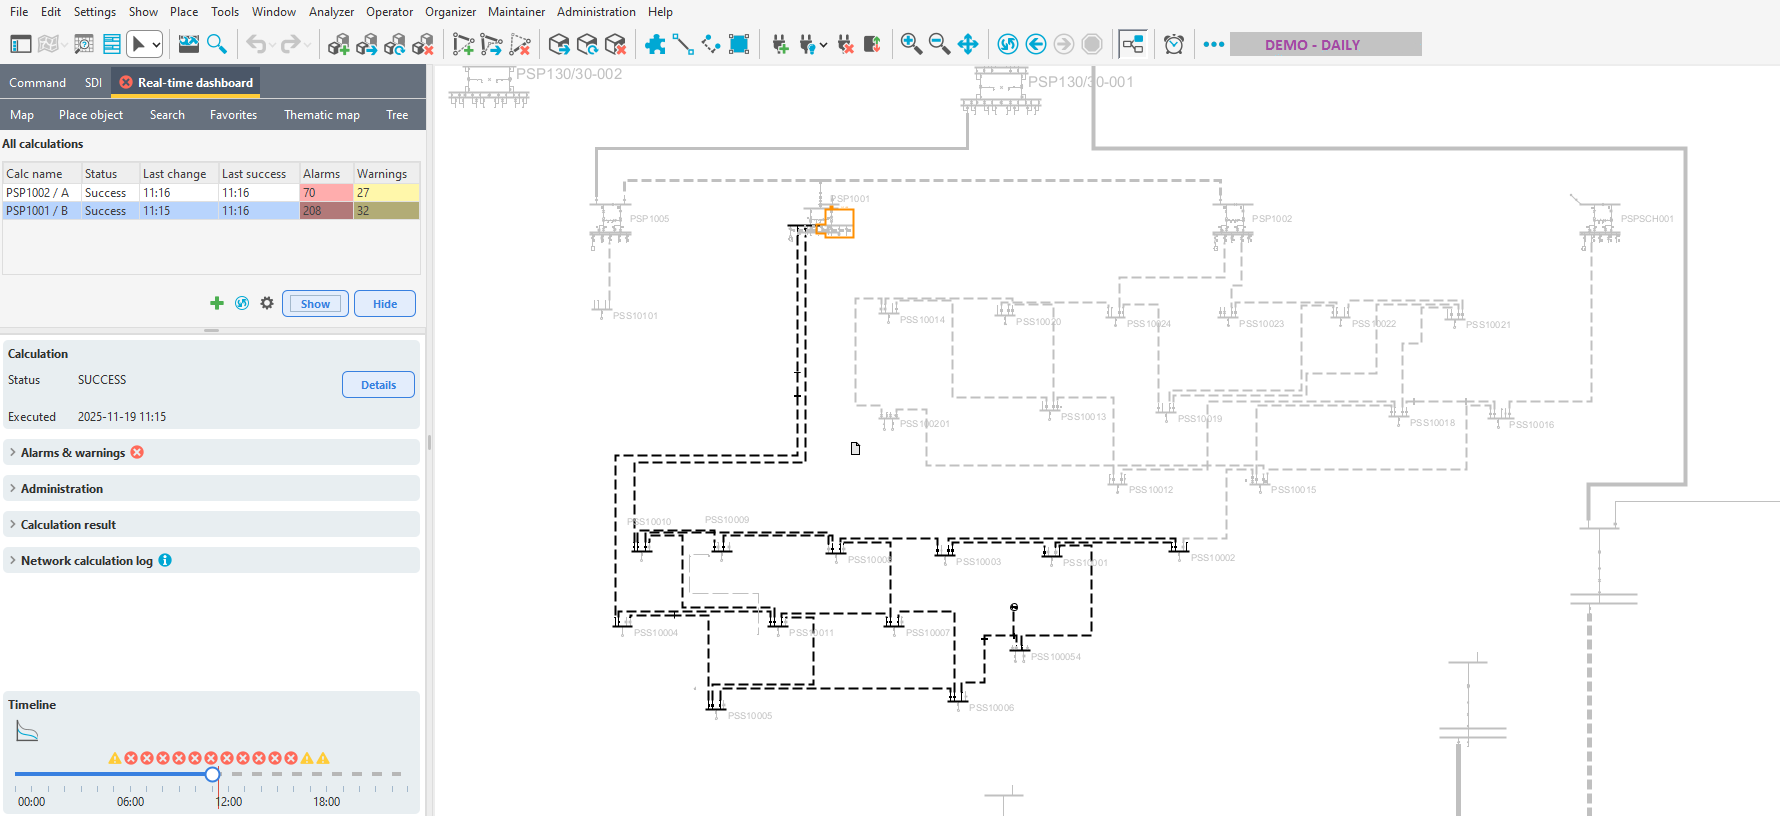
Task: Open the Analyzer menu
Action: point(331,12)
